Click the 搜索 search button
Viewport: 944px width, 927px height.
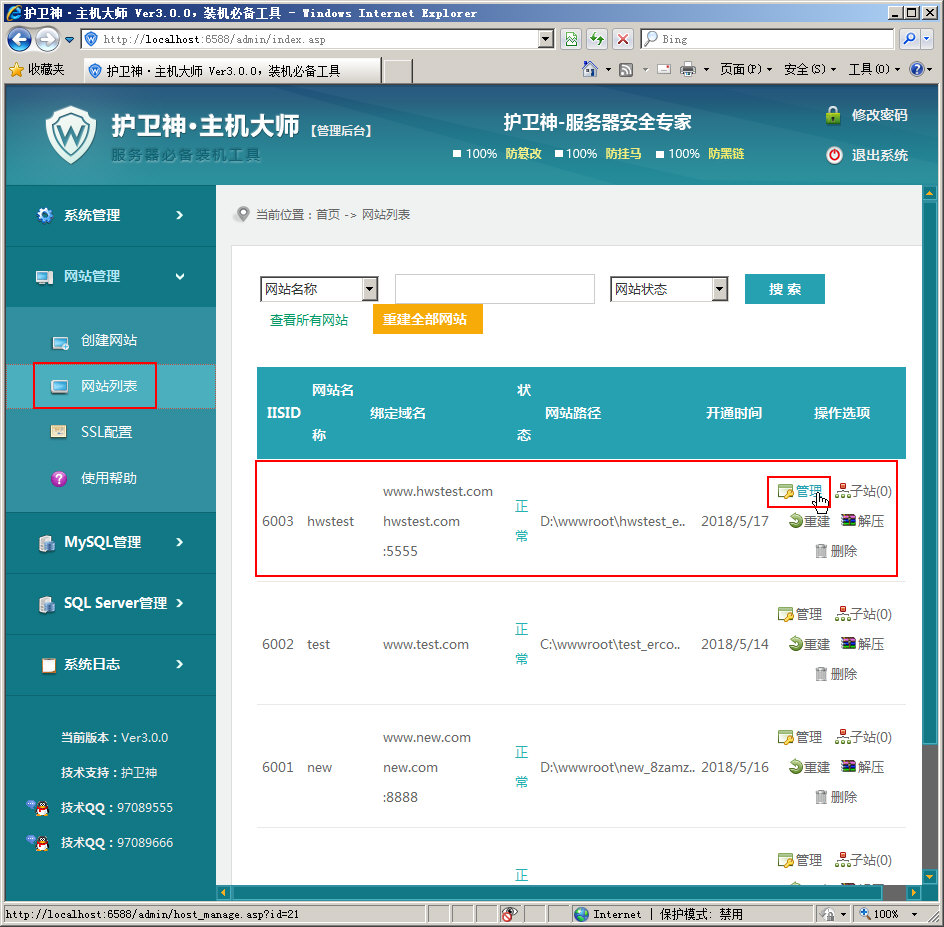pyautogui.click(x=784, y=289)
